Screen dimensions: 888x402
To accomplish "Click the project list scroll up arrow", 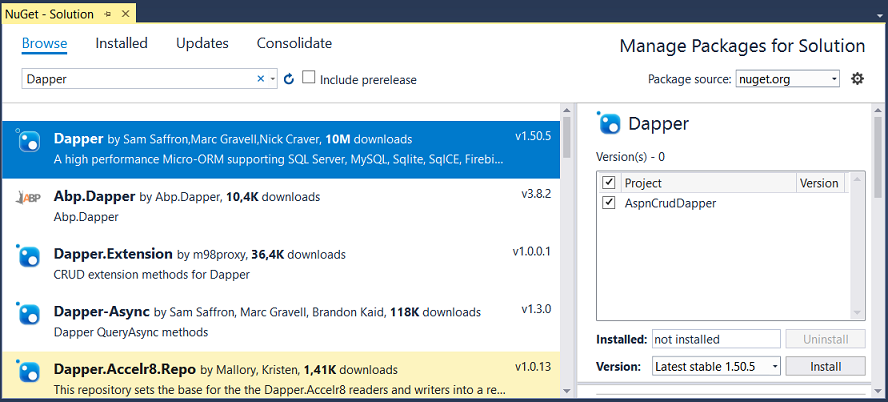I will tap(857, 179).
